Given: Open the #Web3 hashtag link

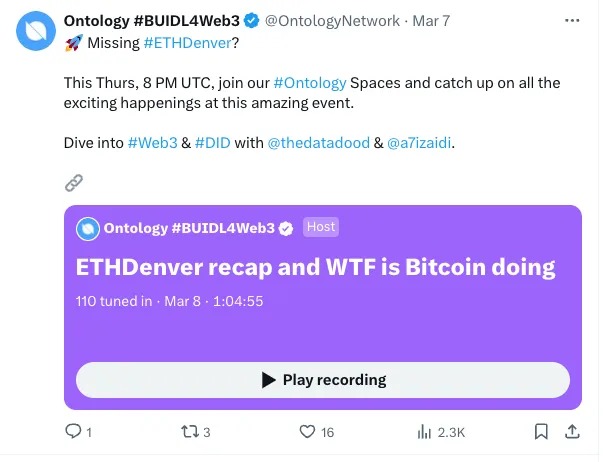Looking at the screenshot, I should 154,143.
